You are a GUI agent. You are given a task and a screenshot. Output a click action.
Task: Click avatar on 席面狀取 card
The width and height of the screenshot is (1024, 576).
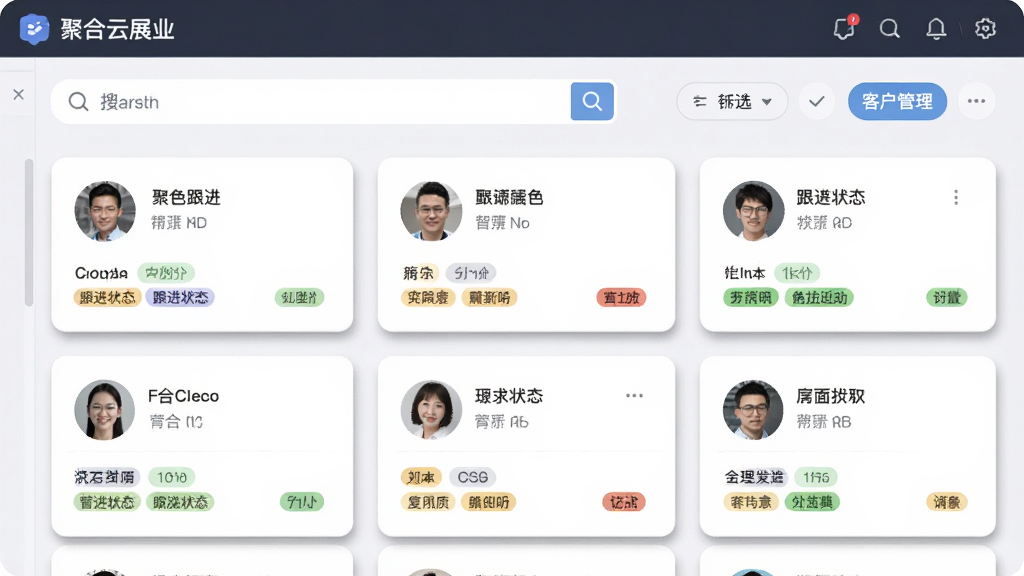[753, 410]
